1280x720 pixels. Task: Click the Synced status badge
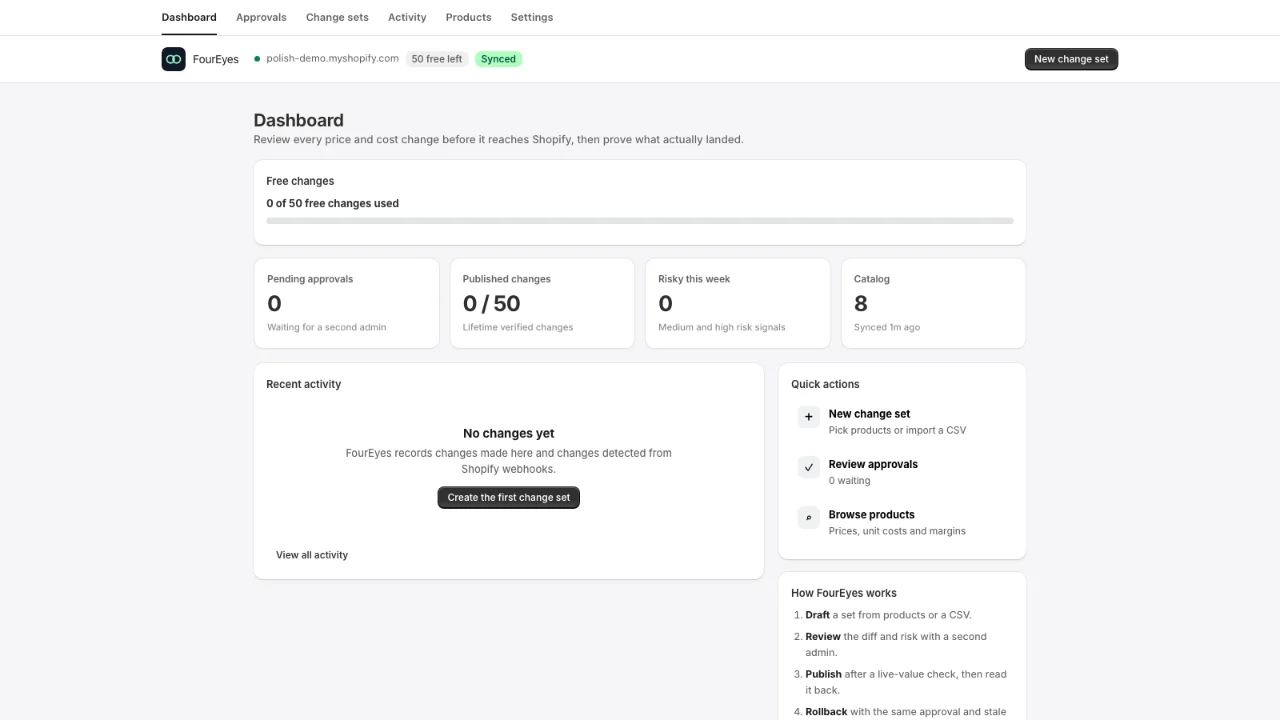coord(498,59)
